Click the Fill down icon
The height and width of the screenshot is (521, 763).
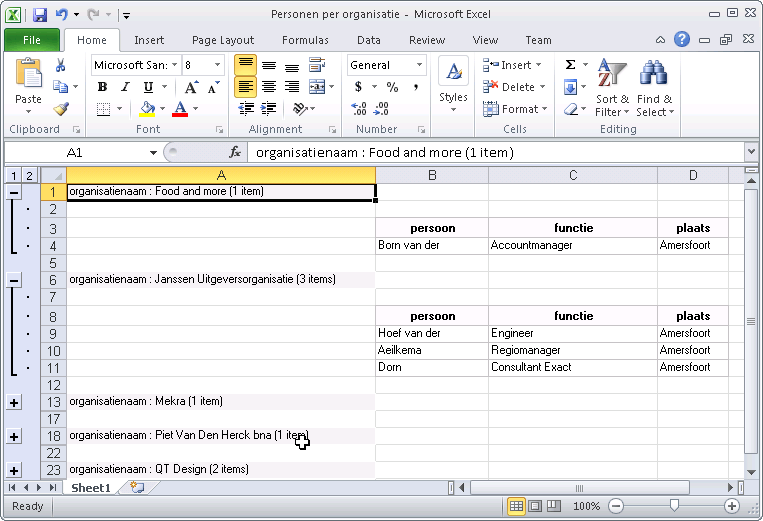(x=570, y=87)
